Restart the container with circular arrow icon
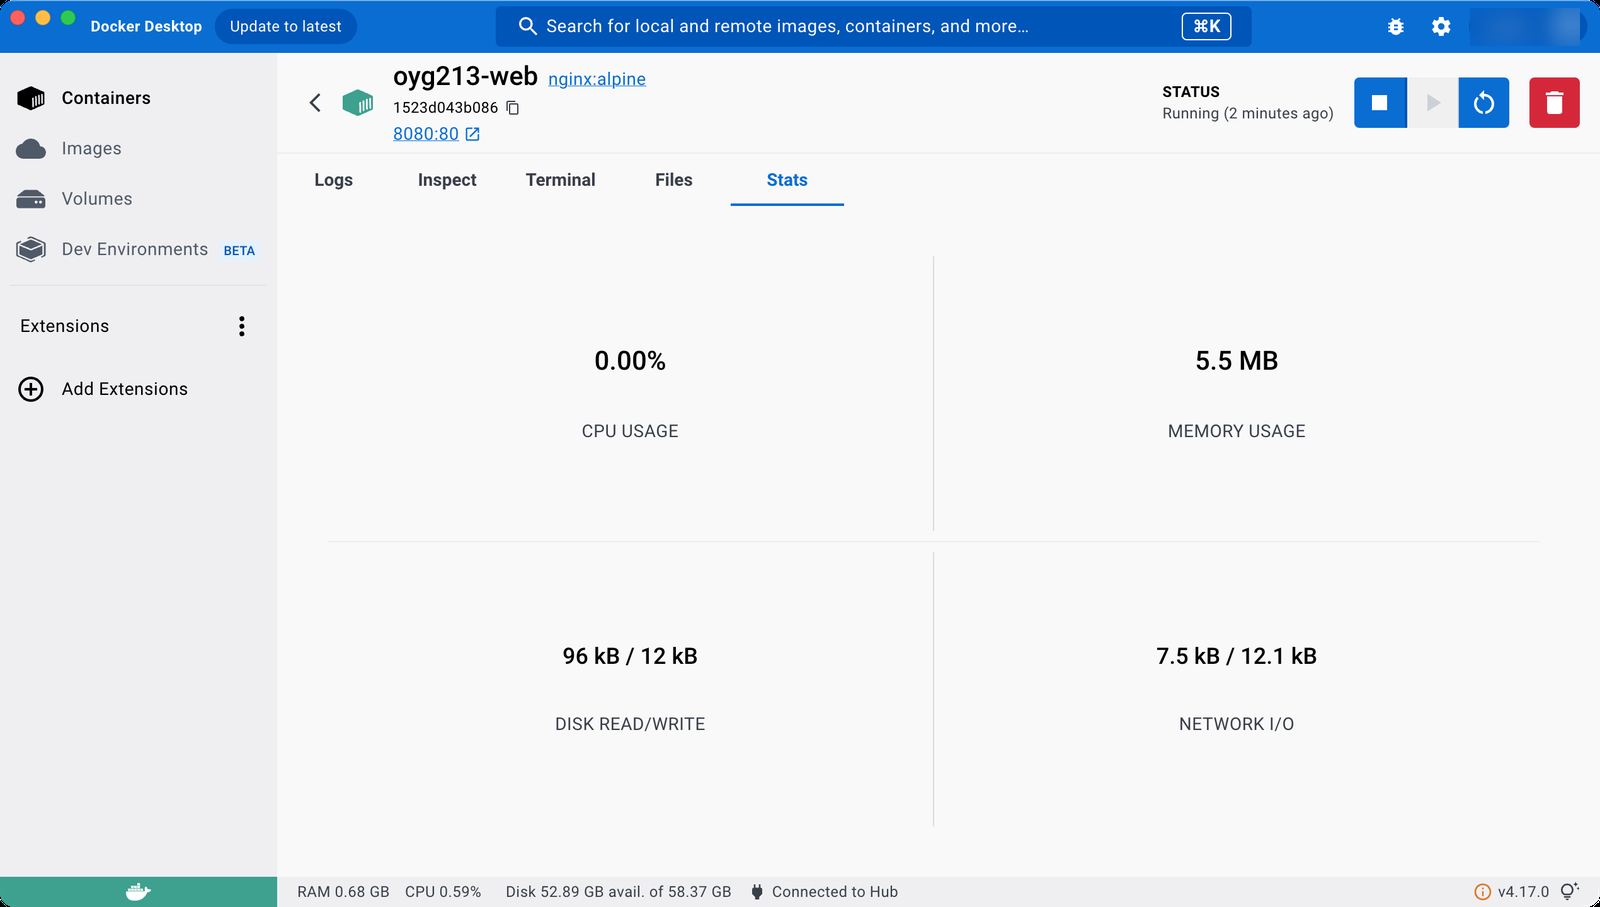1600x907 pixels. (x=1484, y=103)
